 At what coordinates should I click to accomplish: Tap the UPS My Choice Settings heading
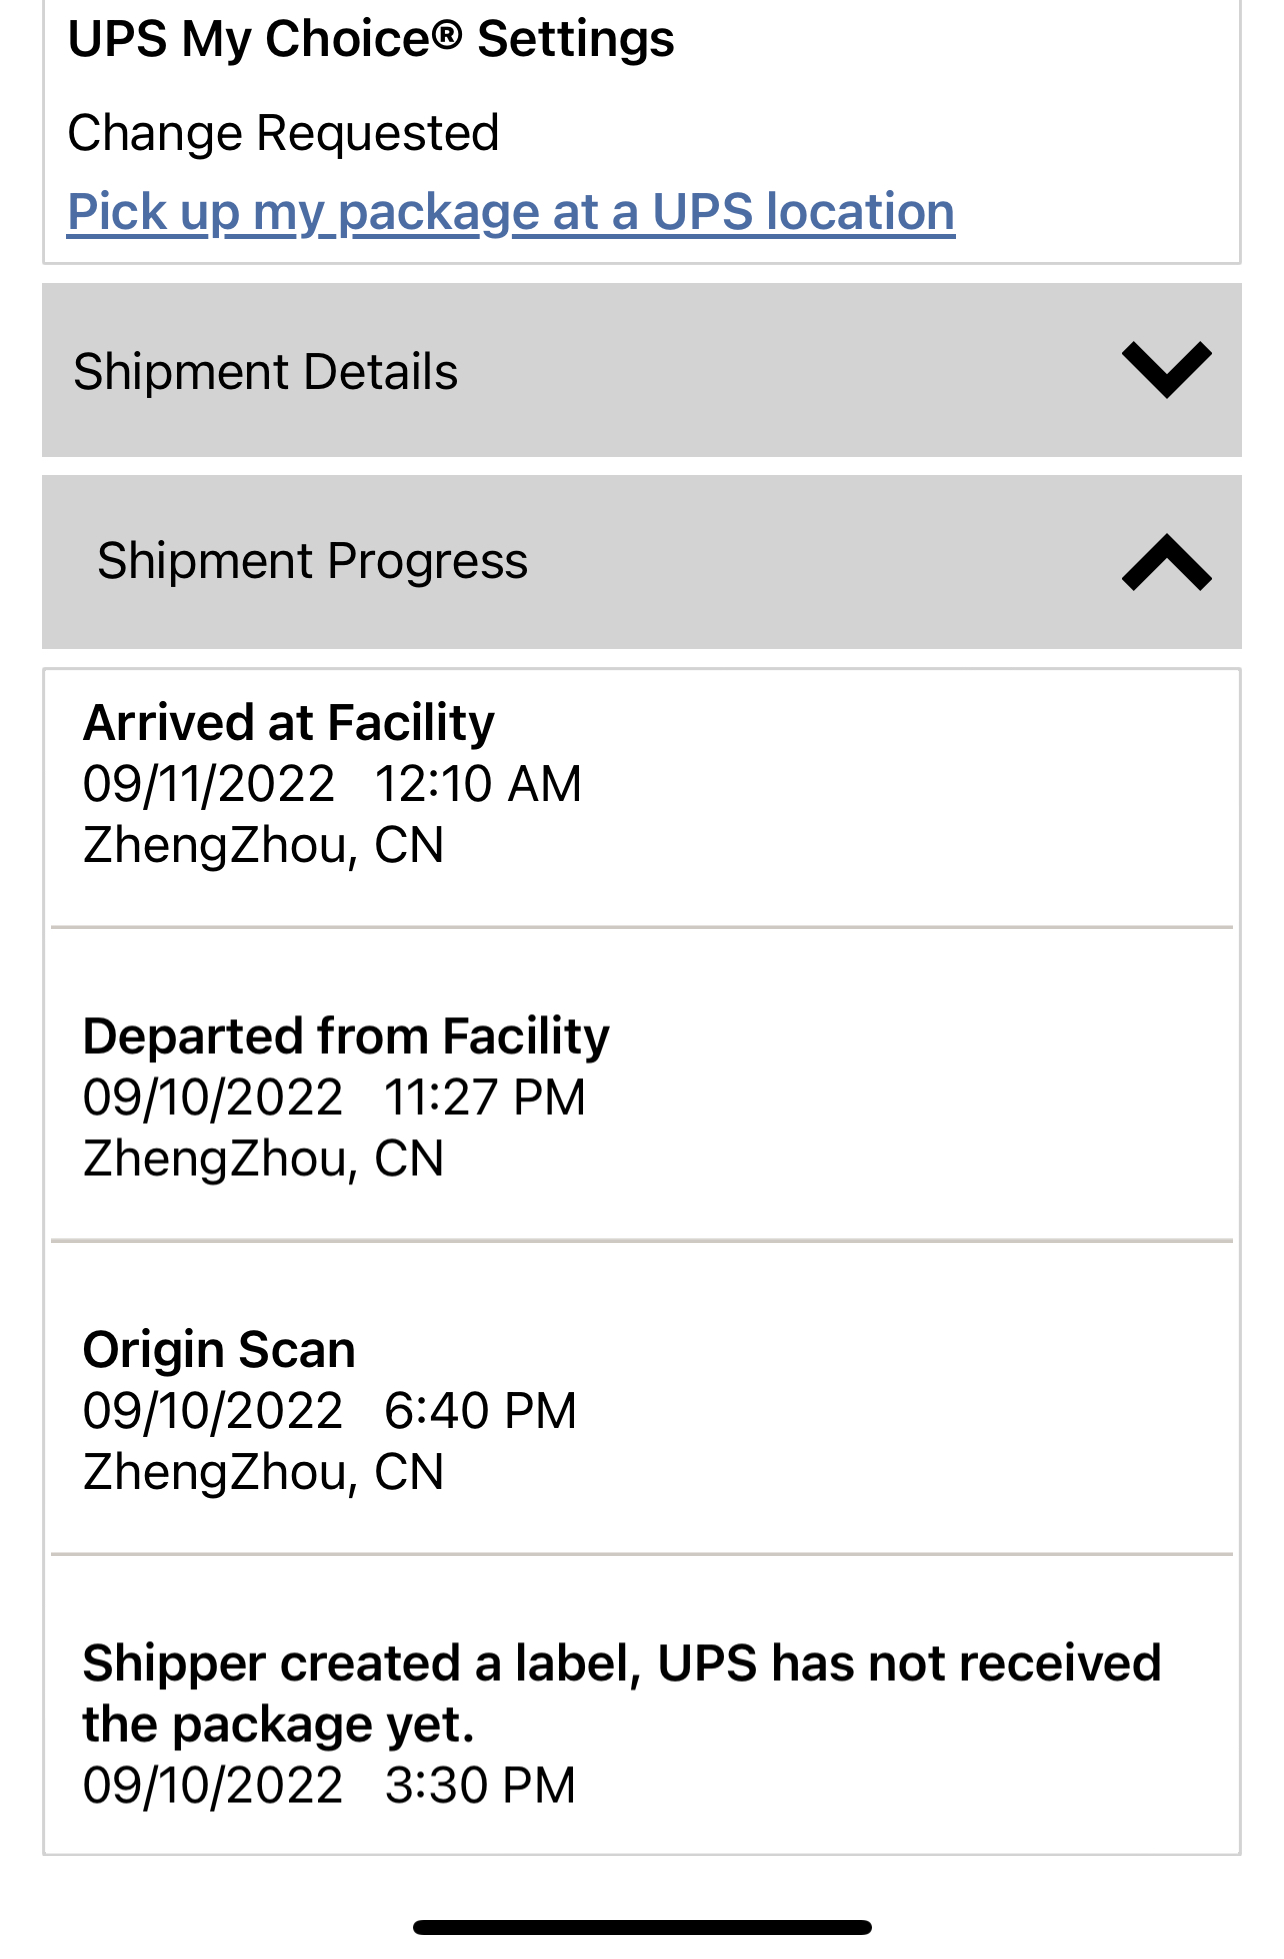[370, 40]
